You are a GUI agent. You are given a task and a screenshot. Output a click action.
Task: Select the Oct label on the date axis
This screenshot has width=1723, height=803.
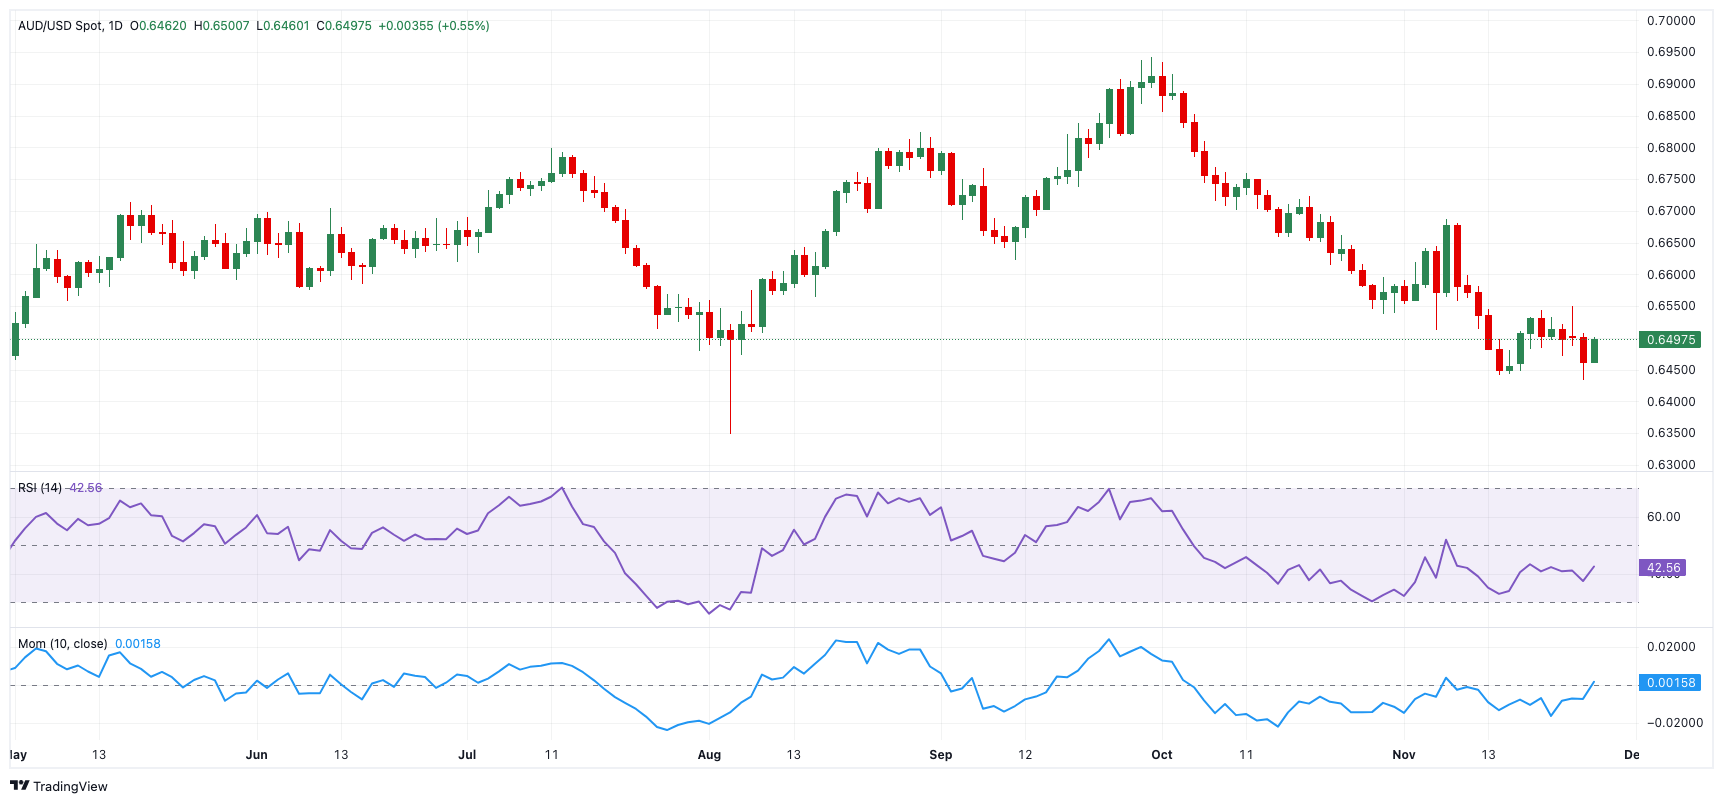click(x=1161, y=755)
